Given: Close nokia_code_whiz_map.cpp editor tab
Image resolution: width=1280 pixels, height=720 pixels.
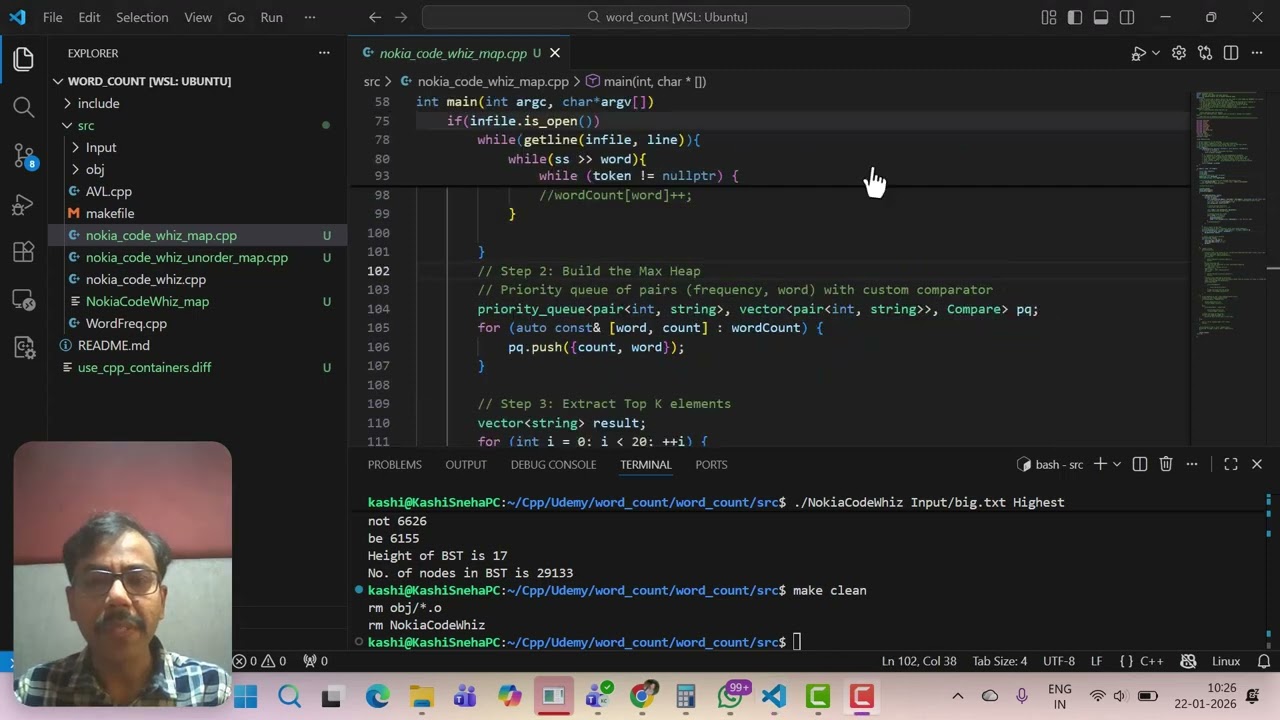Looking at the screenshot, I should pyautogui.click(x=555, y=53).
